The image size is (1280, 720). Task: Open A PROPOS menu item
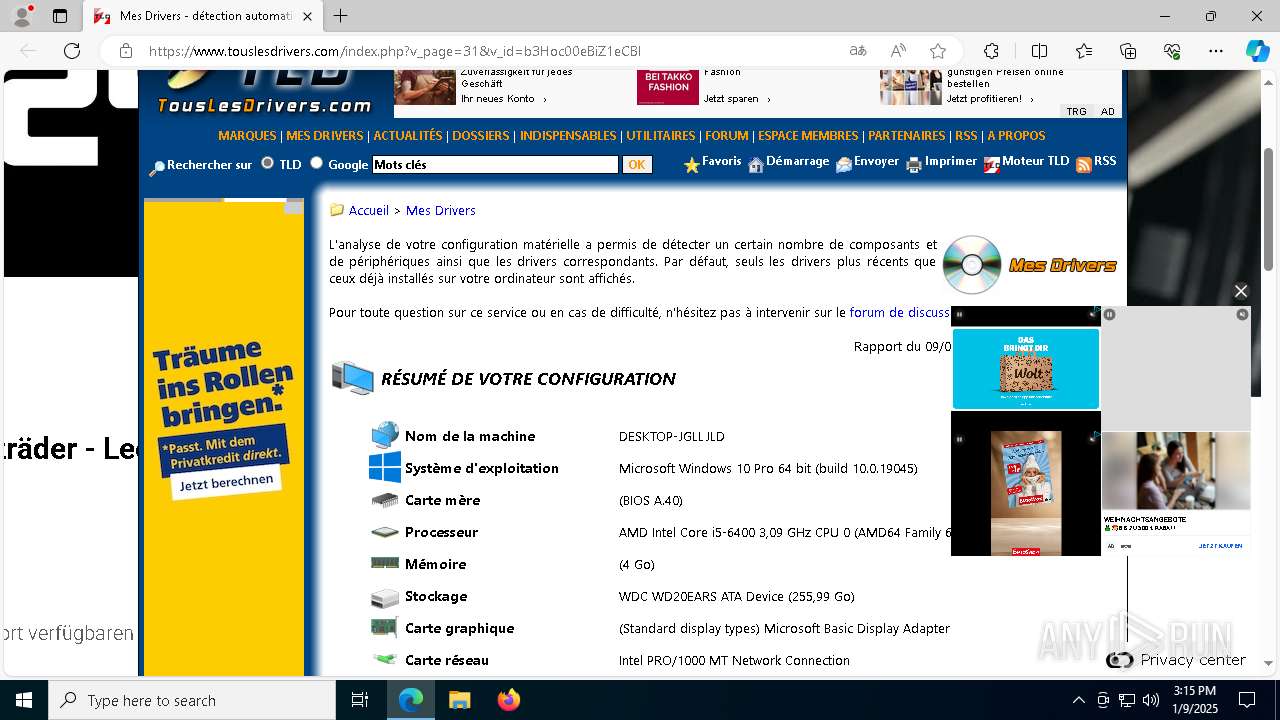pos(1016,136)
